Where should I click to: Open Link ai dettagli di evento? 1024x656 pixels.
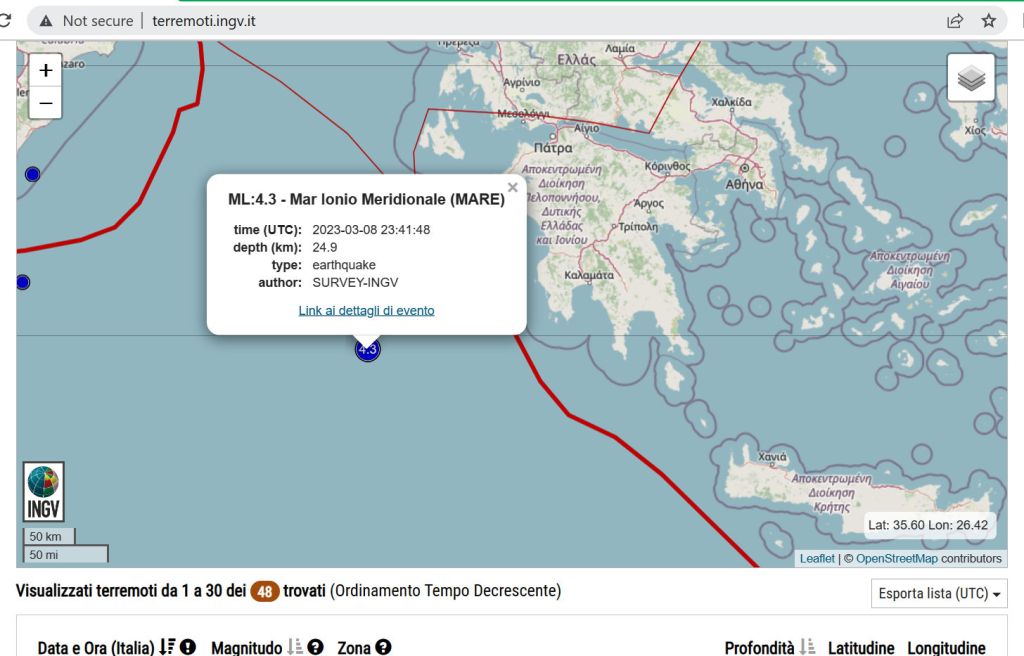pyautogui.click(x=366, y=310)
